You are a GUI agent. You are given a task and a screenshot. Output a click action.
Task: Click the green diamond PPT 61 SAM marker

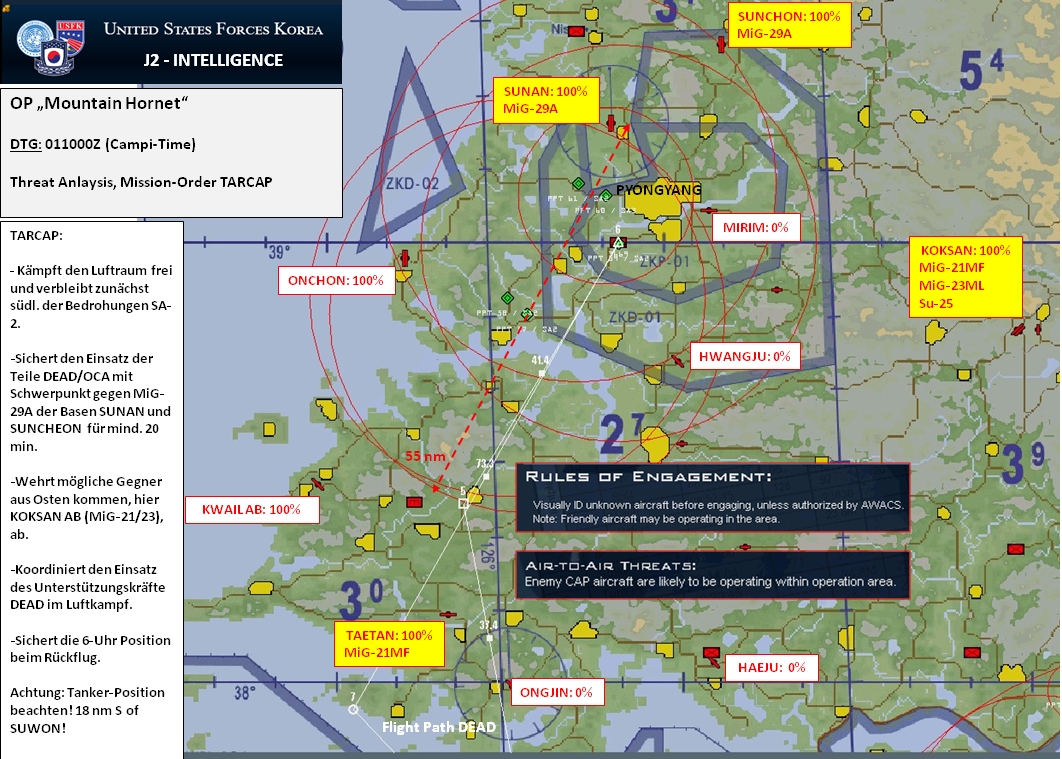(x=578, y=183)
